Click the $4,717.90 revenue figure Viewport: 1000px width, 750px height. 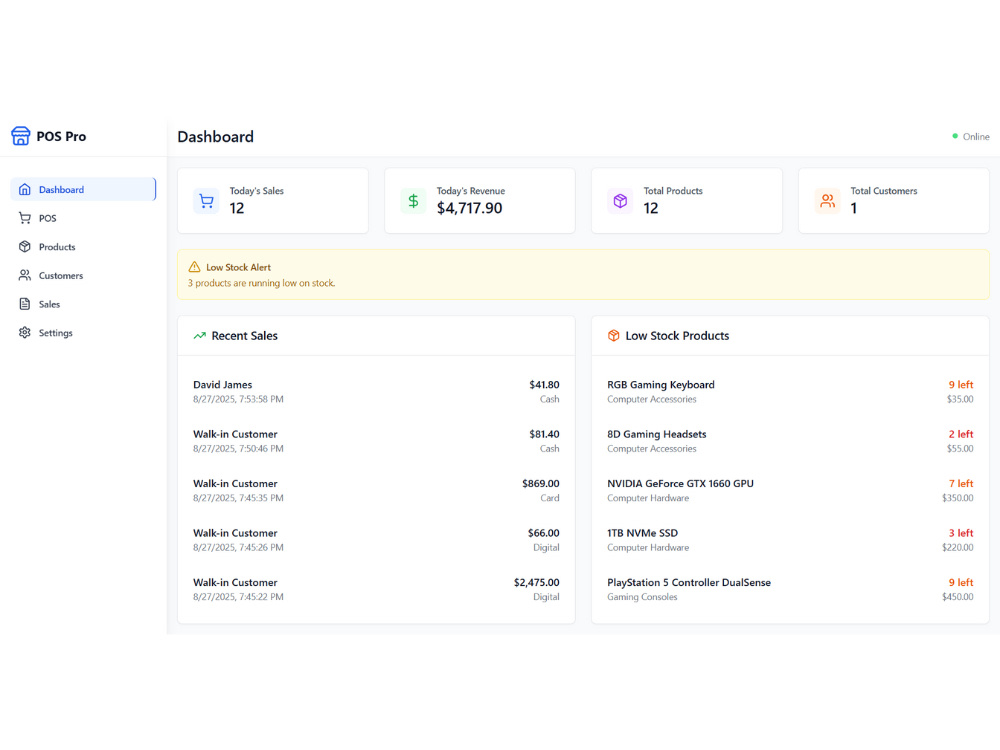coord(469,209)
